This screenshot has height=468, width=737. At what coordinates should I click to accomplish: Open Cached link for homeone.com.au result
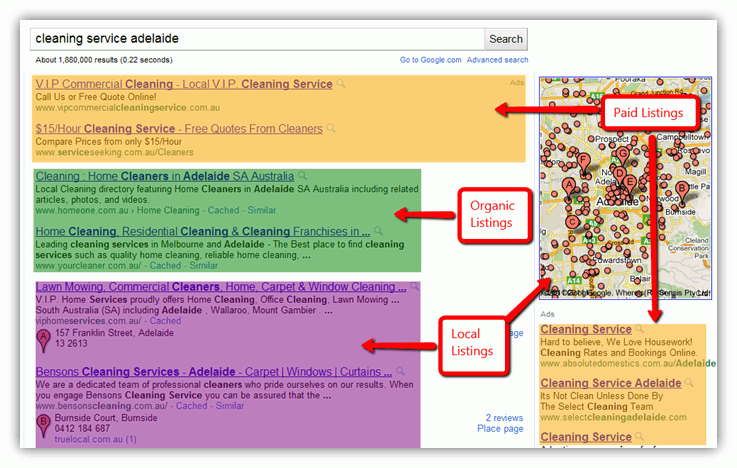click(x=223, y=210)
